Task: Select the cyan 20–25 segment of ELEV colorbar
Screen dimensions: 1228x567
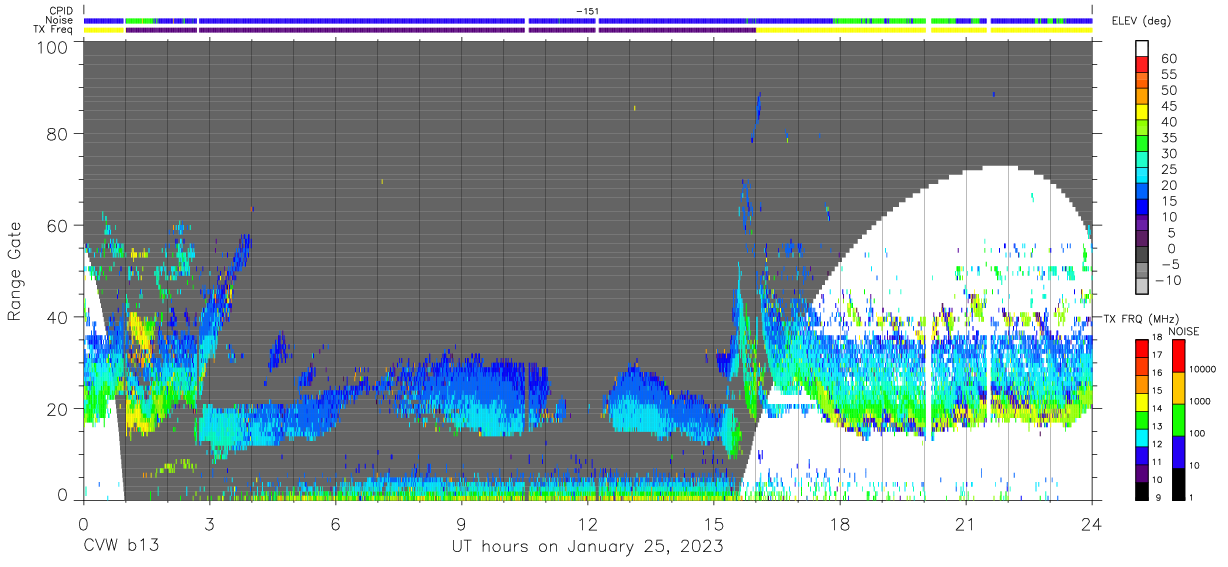Action: pos(1143,177)
